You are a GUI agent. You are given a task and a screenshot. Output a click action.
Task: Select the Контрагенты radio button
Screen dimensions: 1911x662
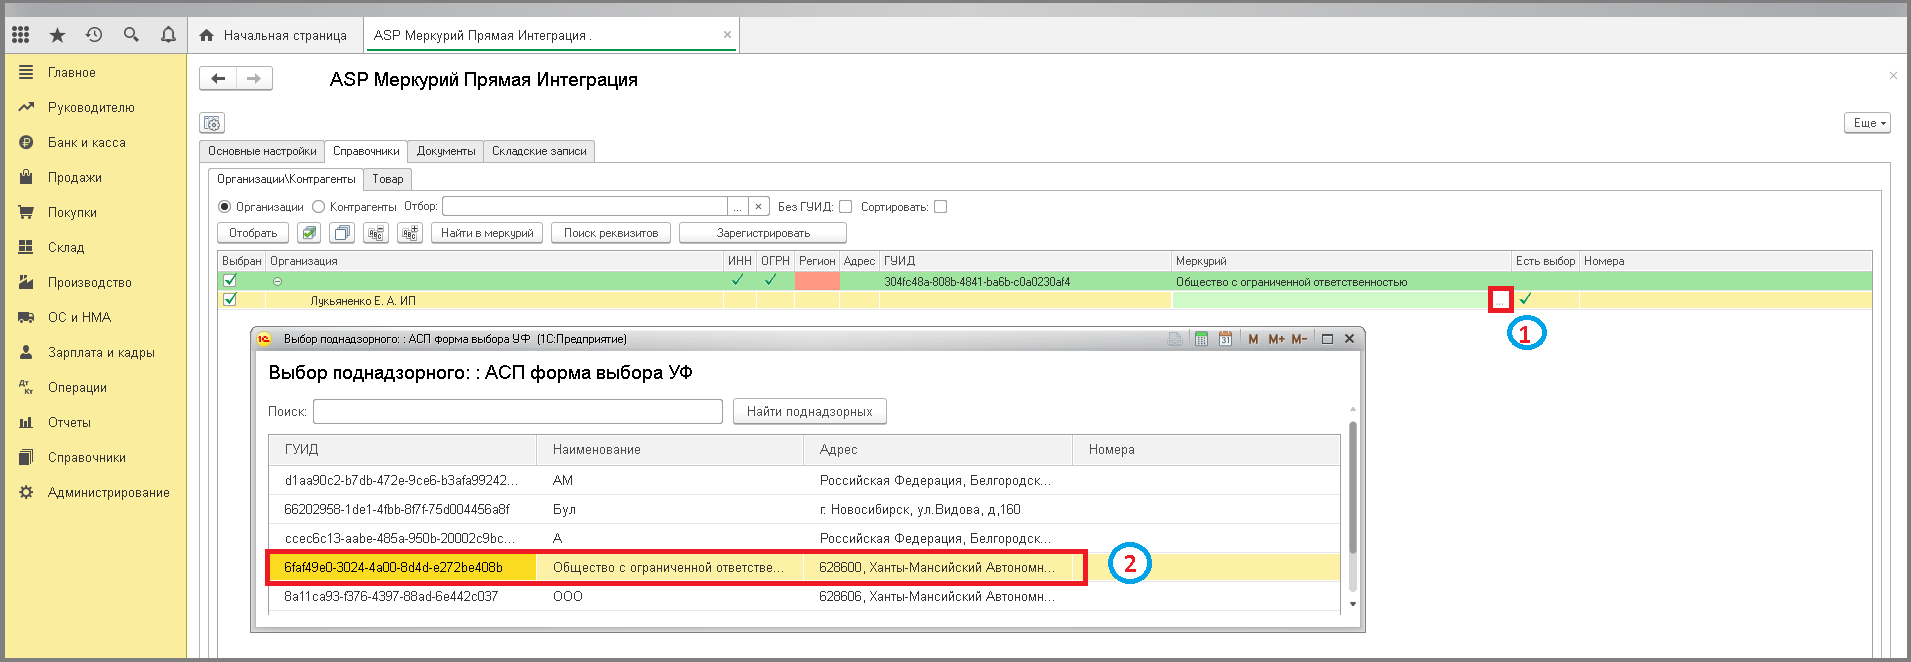tap(319, 207)
